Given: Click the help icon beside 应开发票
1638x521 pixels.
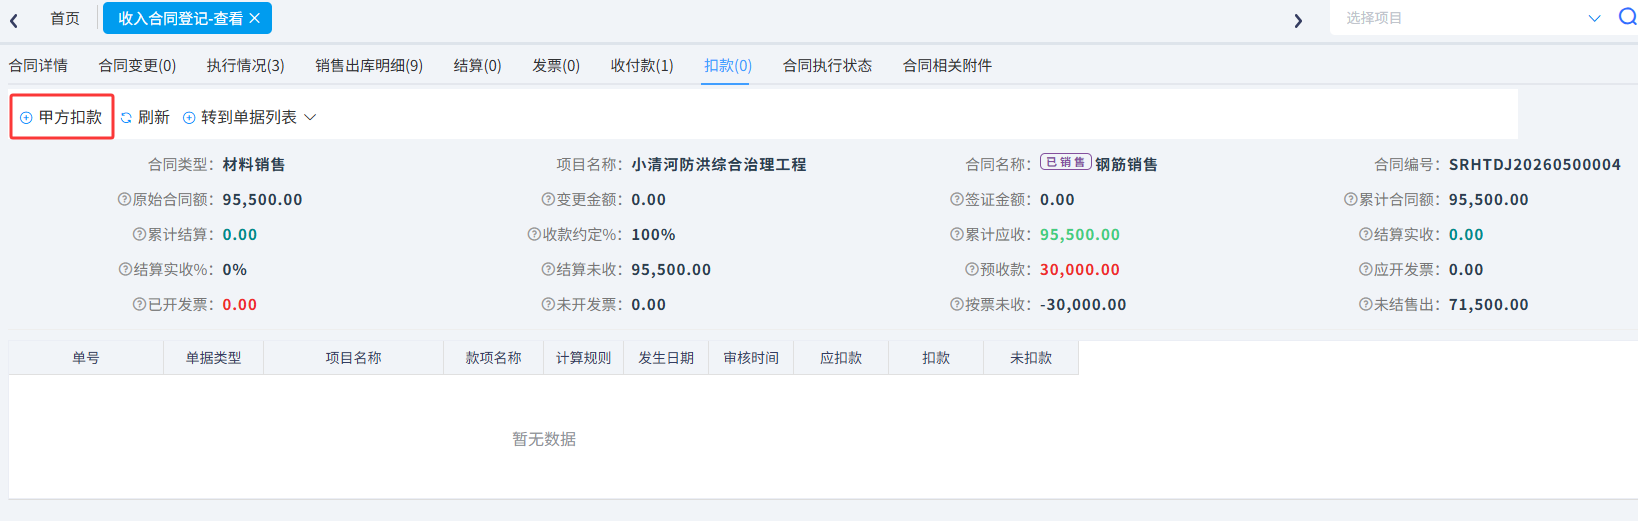Looking at the screenshot, I should pos(1366,269).
